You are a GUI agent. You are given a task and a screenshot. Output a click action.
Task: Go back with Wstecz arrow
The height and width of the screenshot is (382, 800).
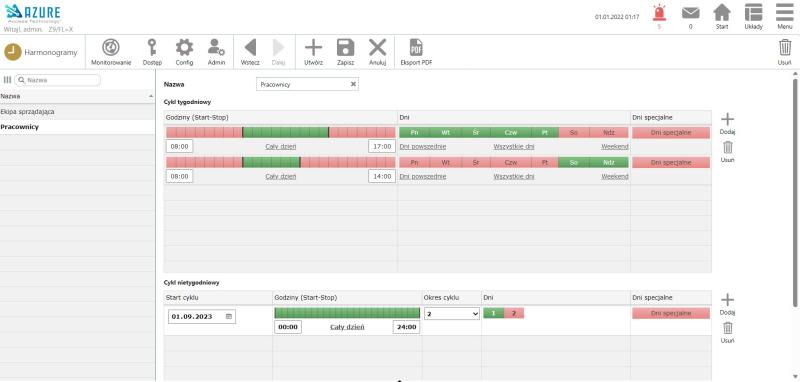coord(250,52)
